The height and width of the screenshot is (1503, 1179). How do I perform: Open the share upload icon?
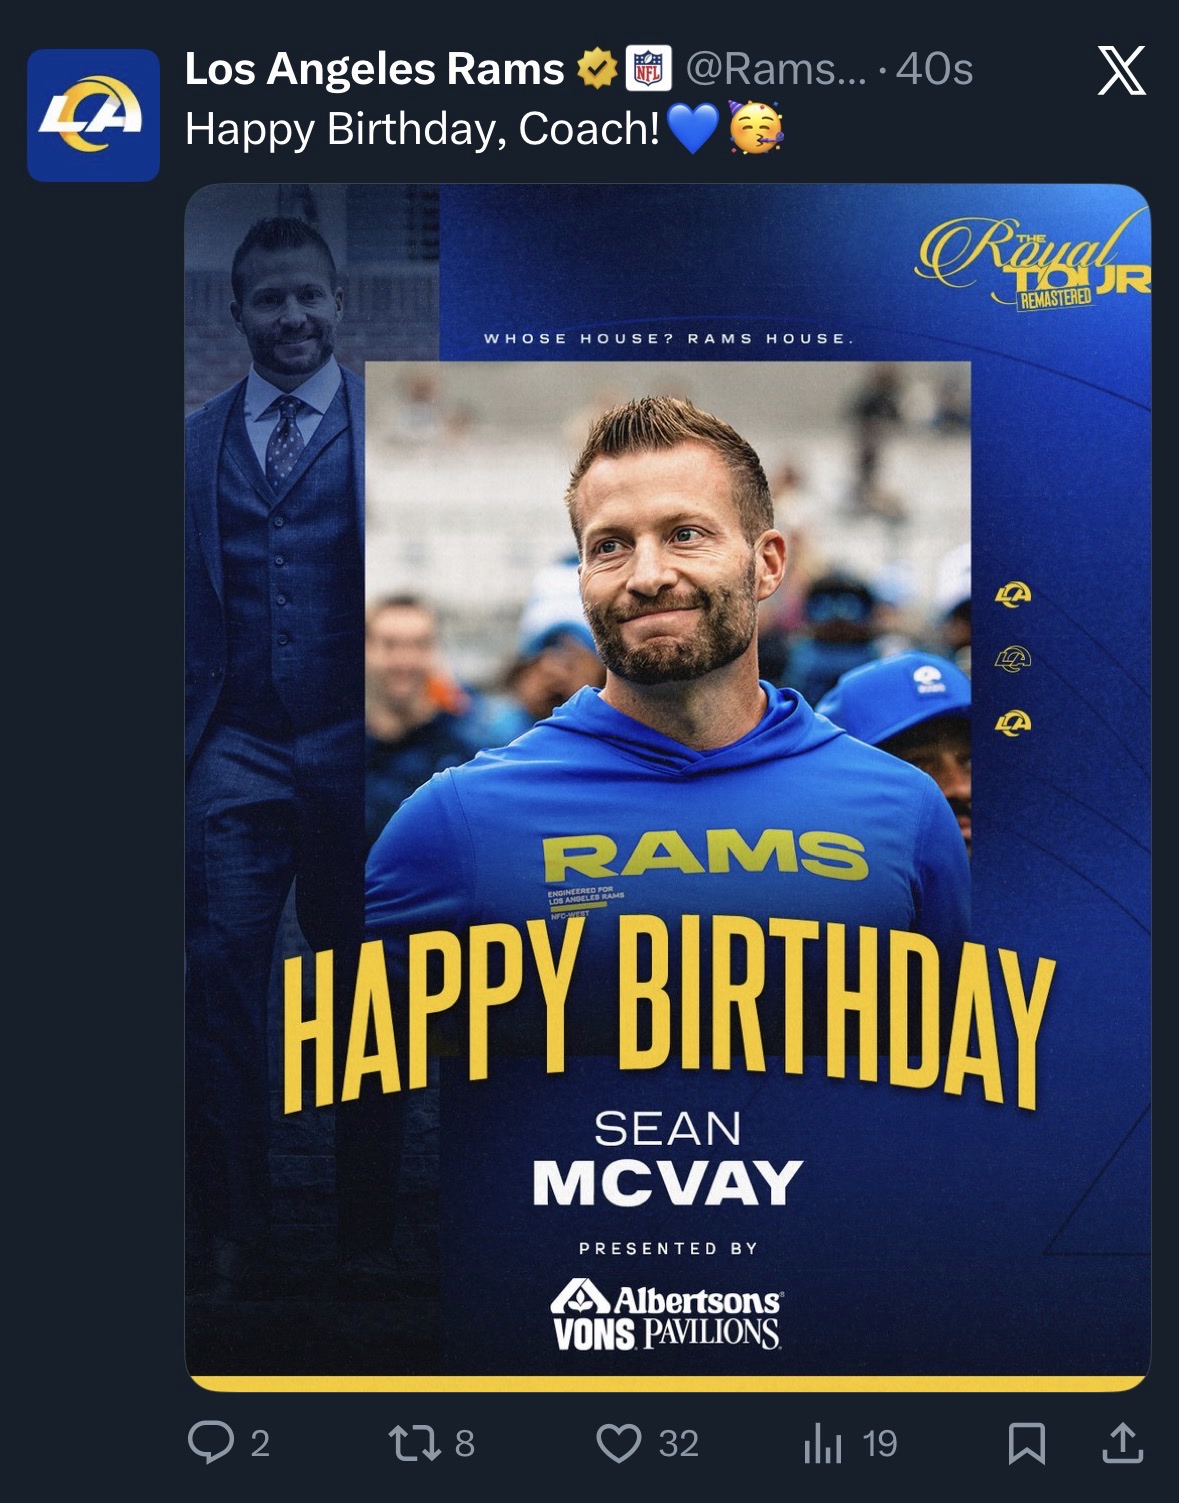1122,1443
